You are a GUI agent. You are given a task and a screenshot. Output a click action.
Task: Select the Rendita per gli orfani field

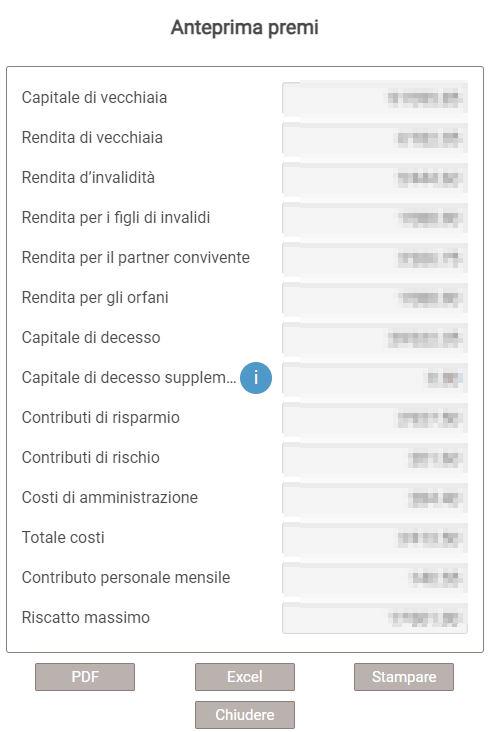375,298
